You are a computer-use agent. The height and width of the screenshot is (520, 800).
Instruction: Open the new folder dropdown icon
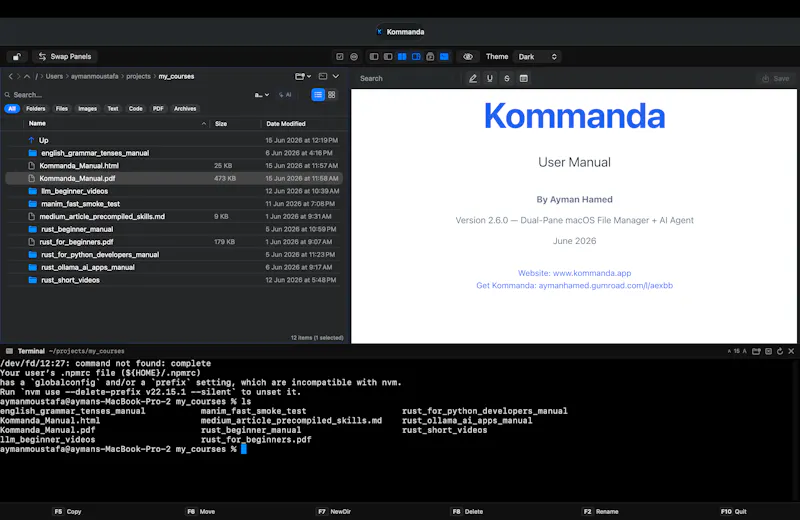[303, 77]
